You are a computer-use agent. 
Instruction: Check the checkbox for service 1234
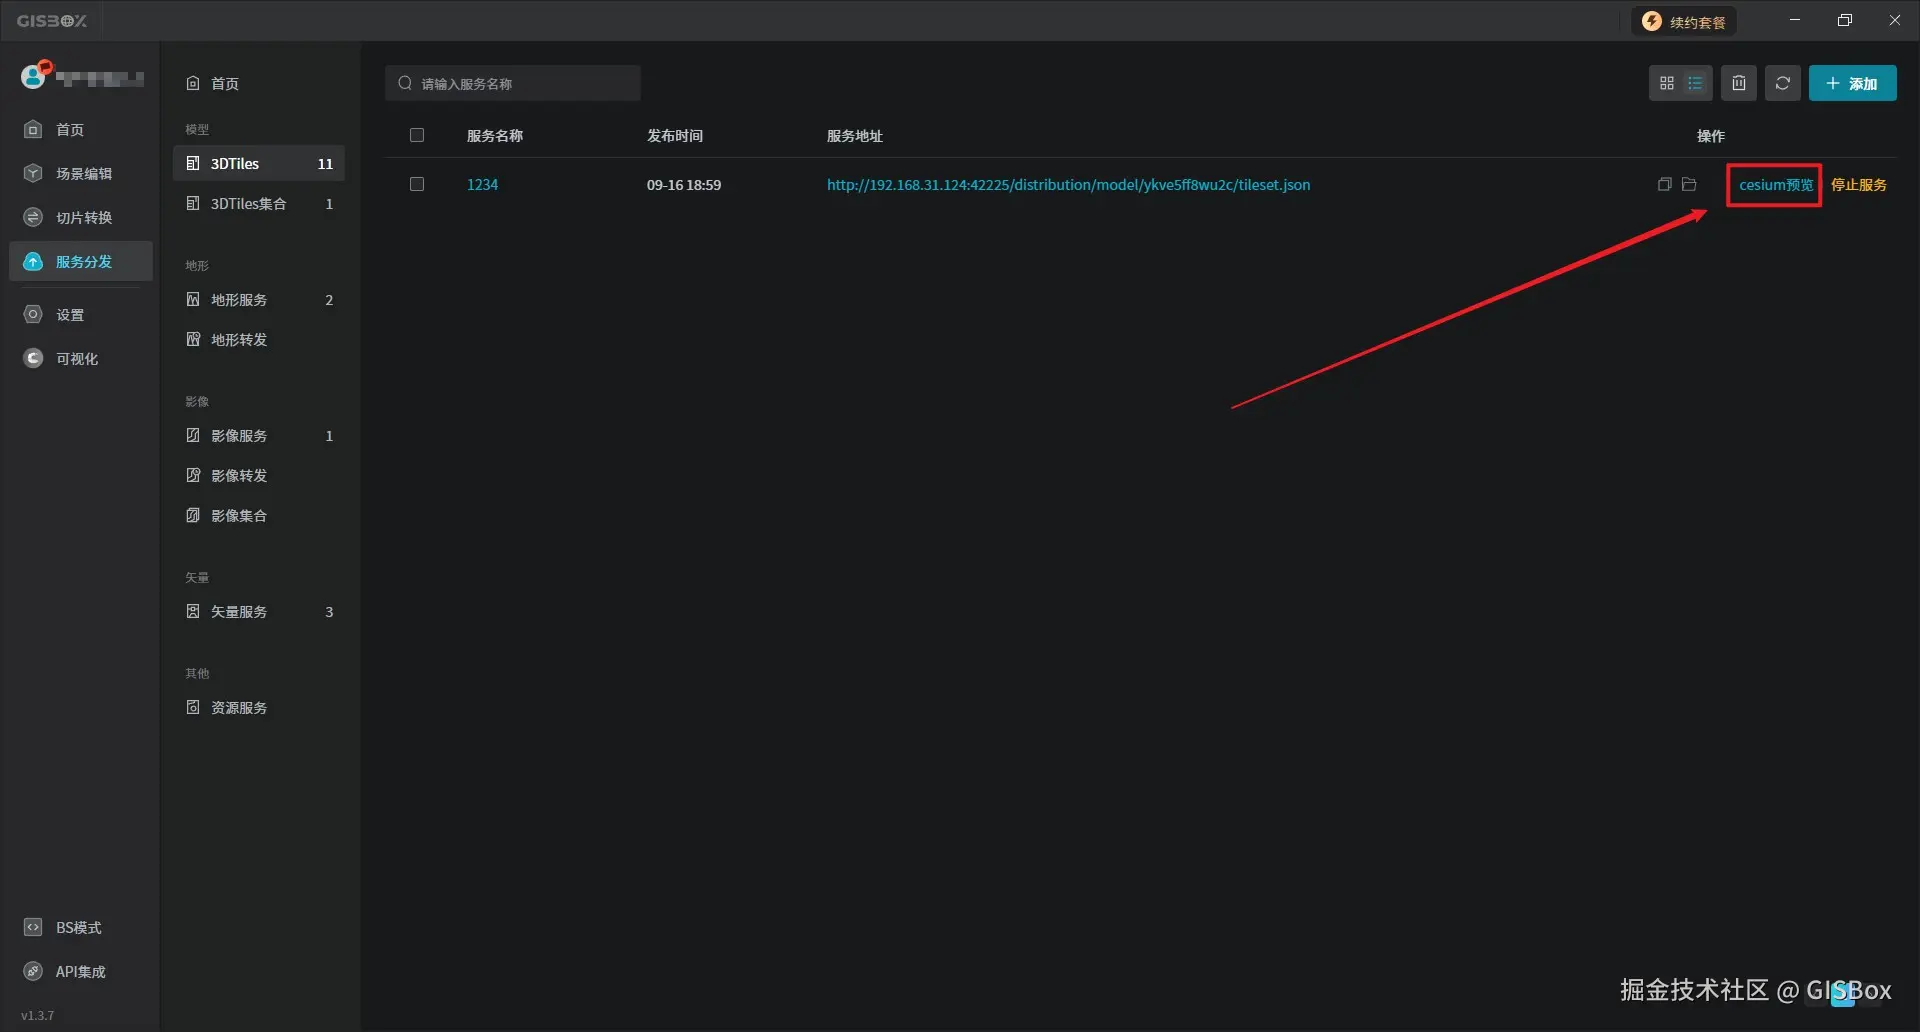(x=417, y=185)
